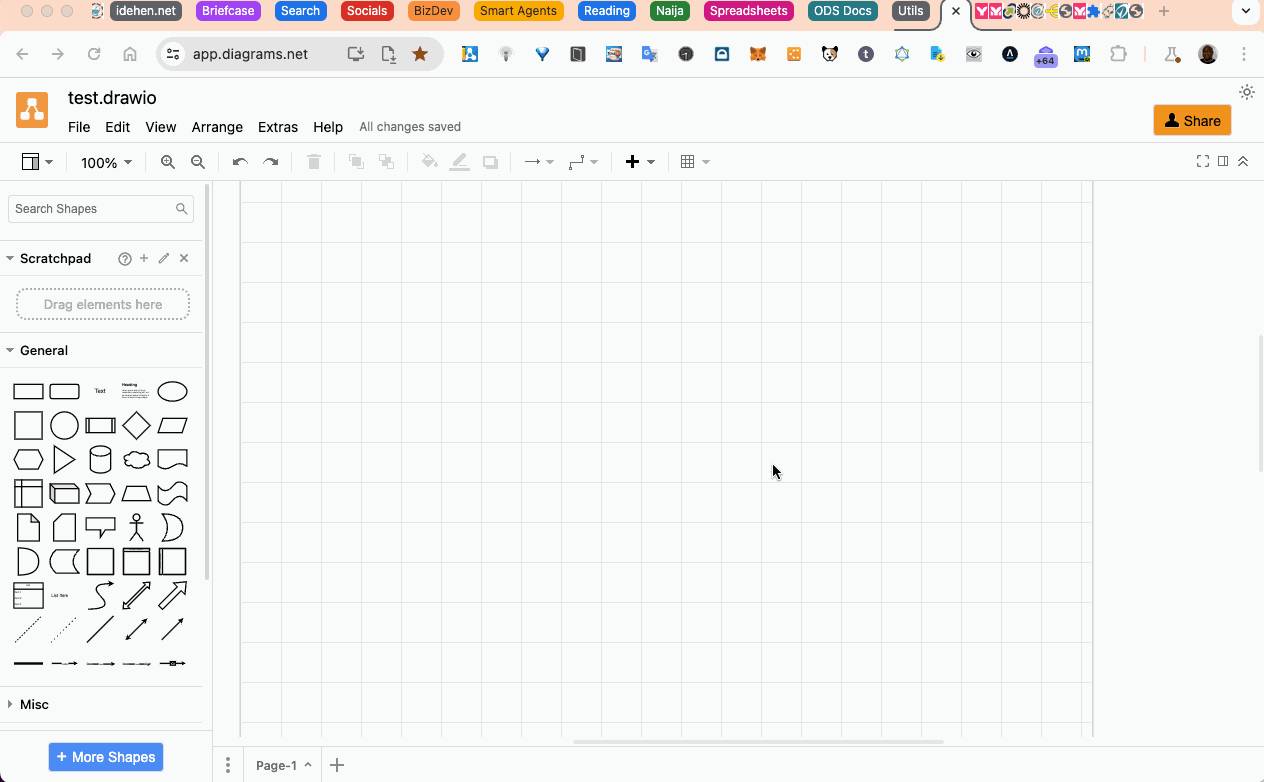The image size is (1264, 782).
Task: Select the Cloud shape in General shapes
Action: click(136, 459)
